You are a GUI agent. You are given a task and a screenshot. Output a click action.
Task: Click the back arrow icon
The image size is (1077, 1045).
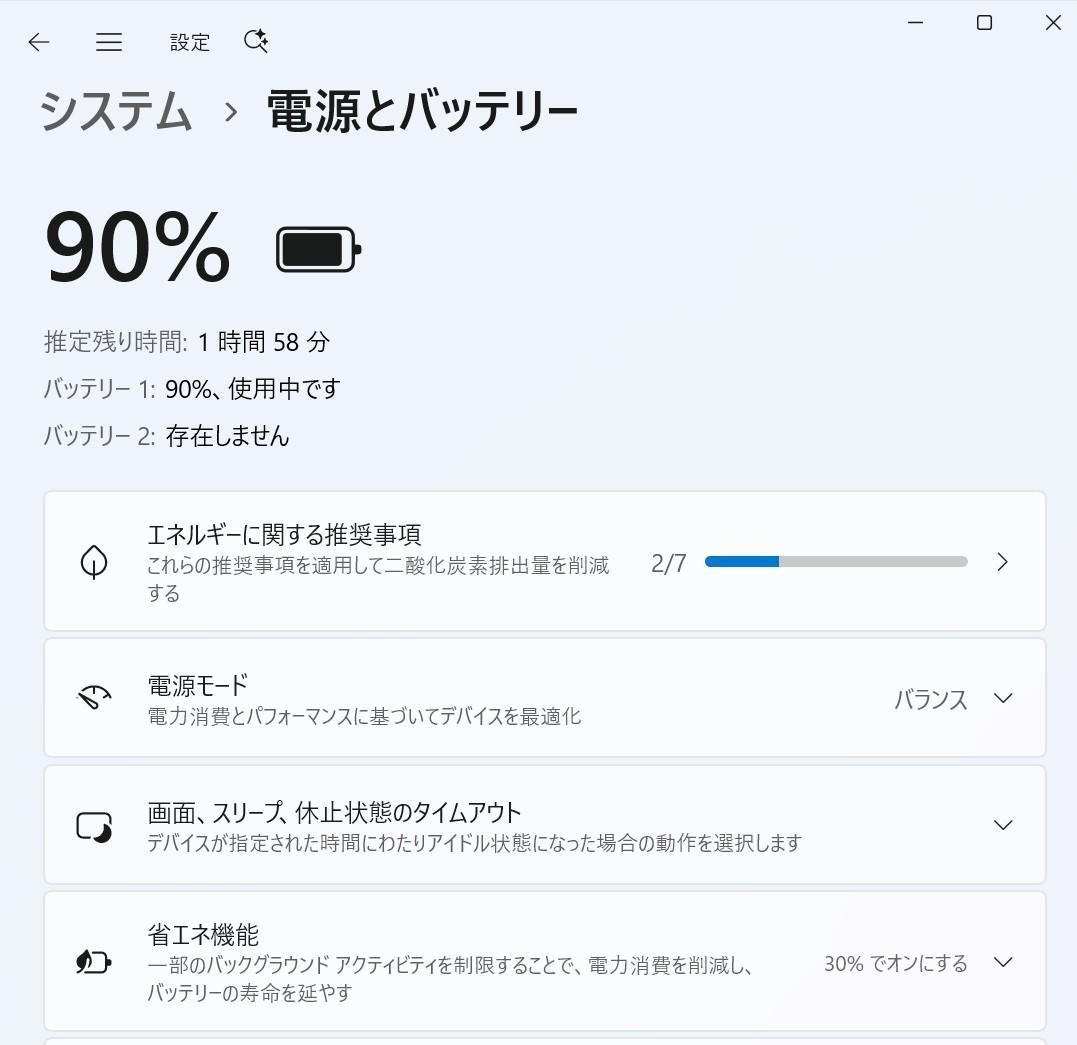(x=38, y=42)
